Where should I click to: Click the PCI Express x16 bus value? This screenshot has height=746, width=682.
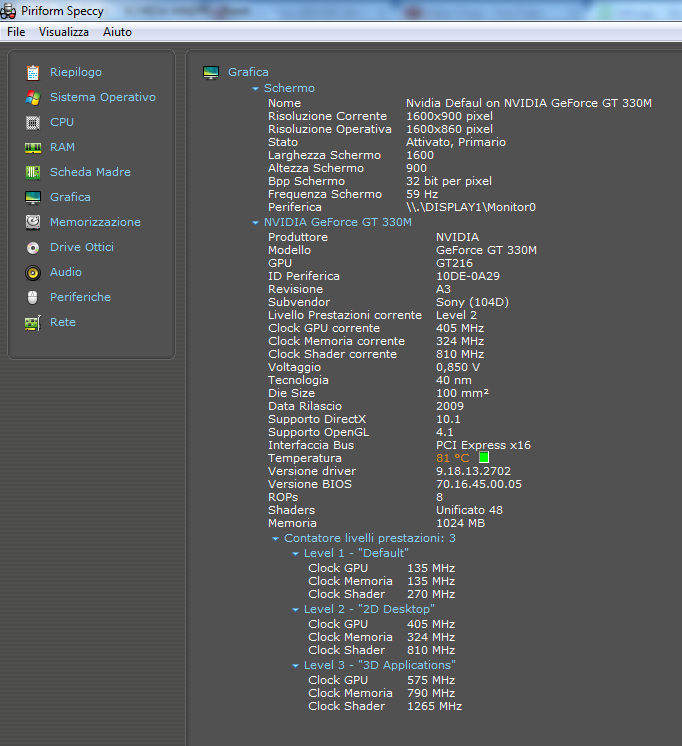484,445
